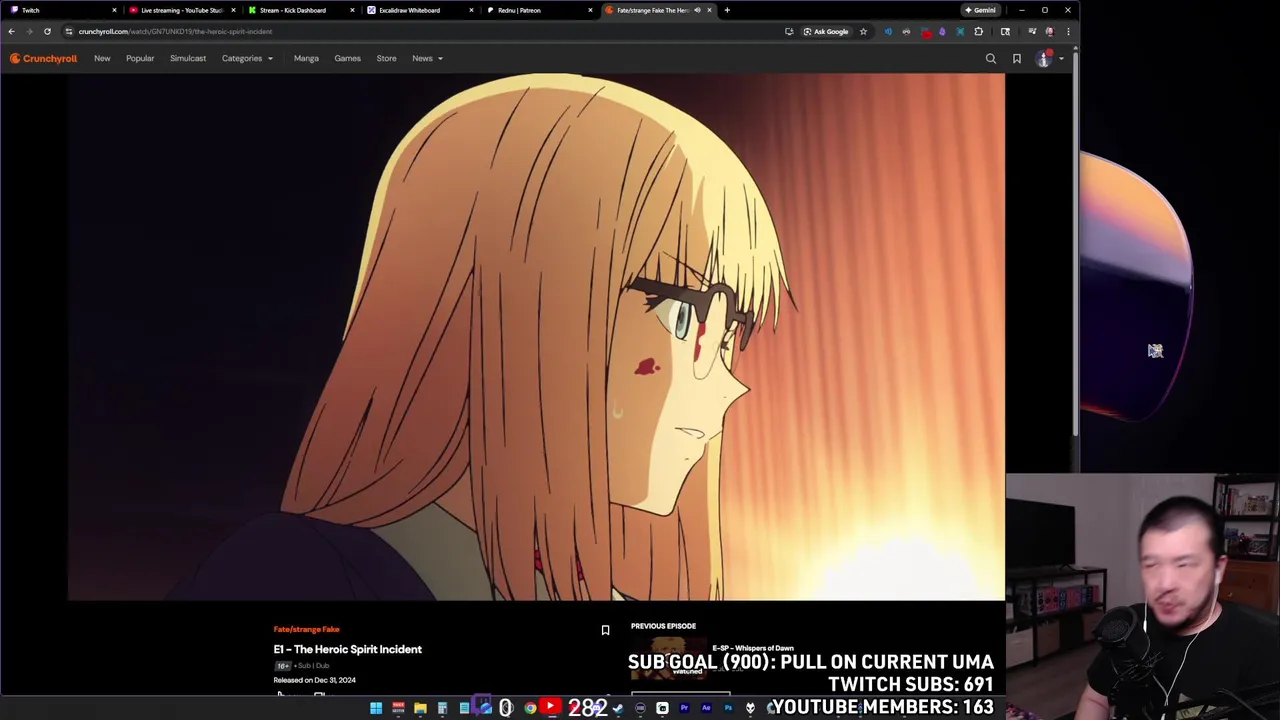The width and height of the screenshot is (1280, 720).
Task: Open File Explorer from the taskbar
Action: coord(421,708)
